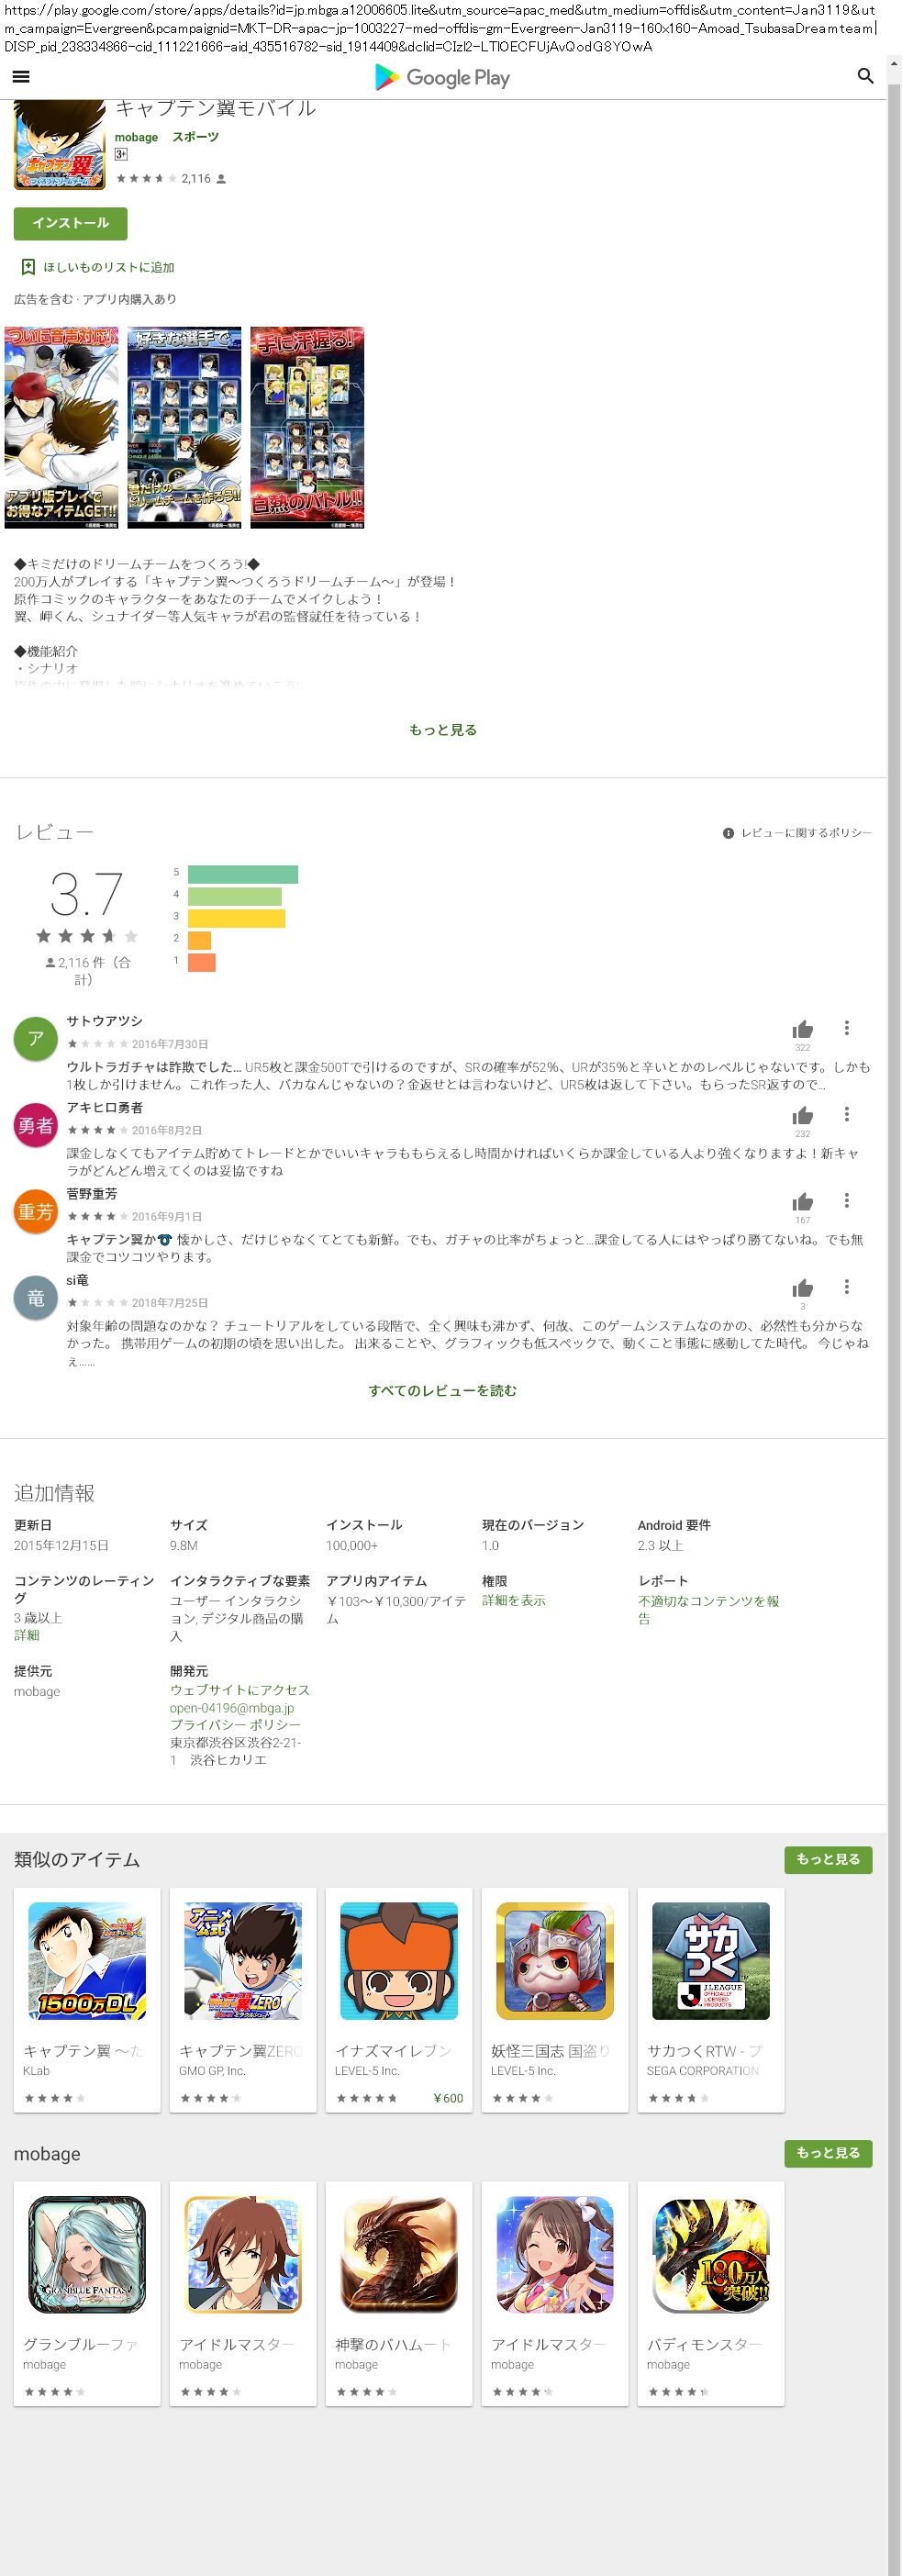Open the イナズマイレブン app card
The image size is (902, 2576).
[399, 1999]
